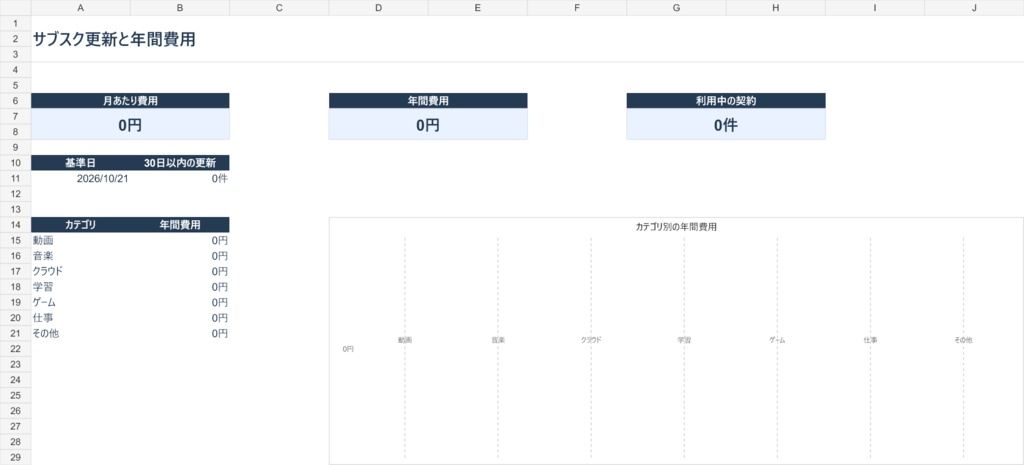
Task: Select row 15 header
Action: (x=16, y=240)
